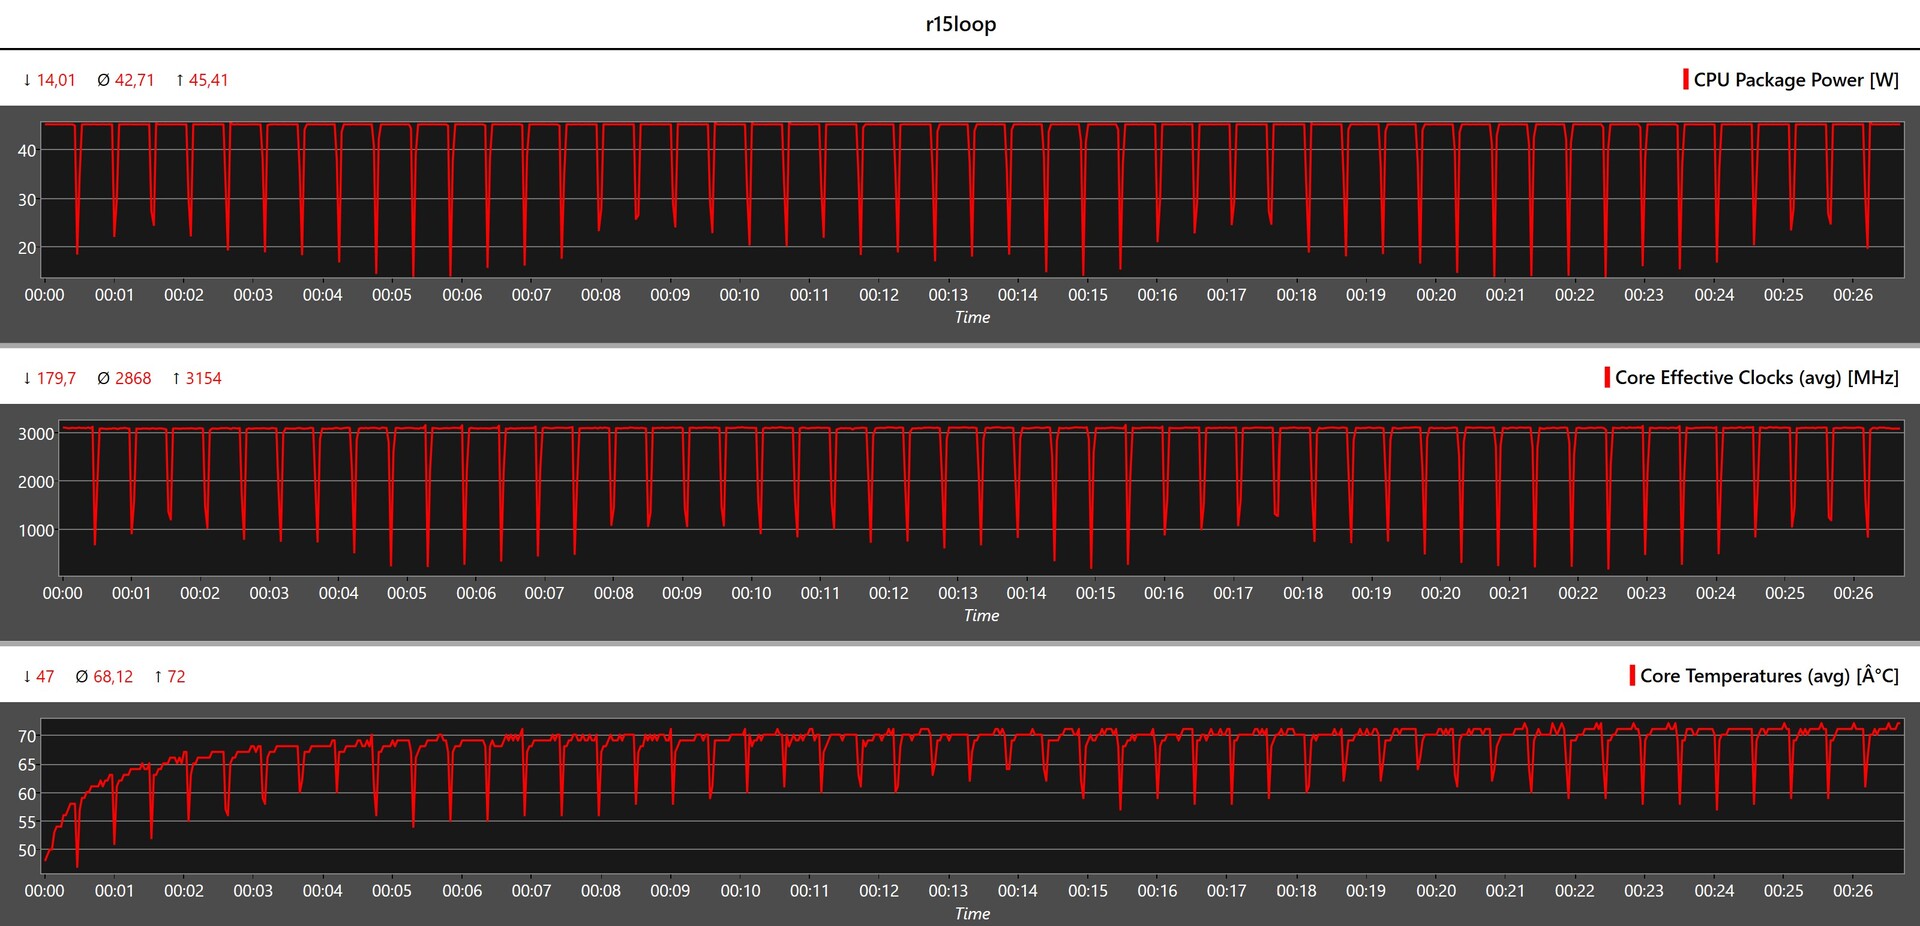Click the Time axis title under the power chart

pos(972,317)
